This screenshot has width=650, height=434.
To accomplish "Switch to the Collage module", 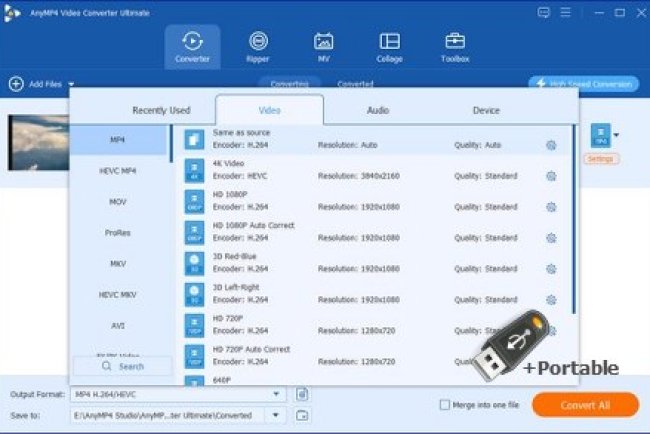I will coord(389,47).
